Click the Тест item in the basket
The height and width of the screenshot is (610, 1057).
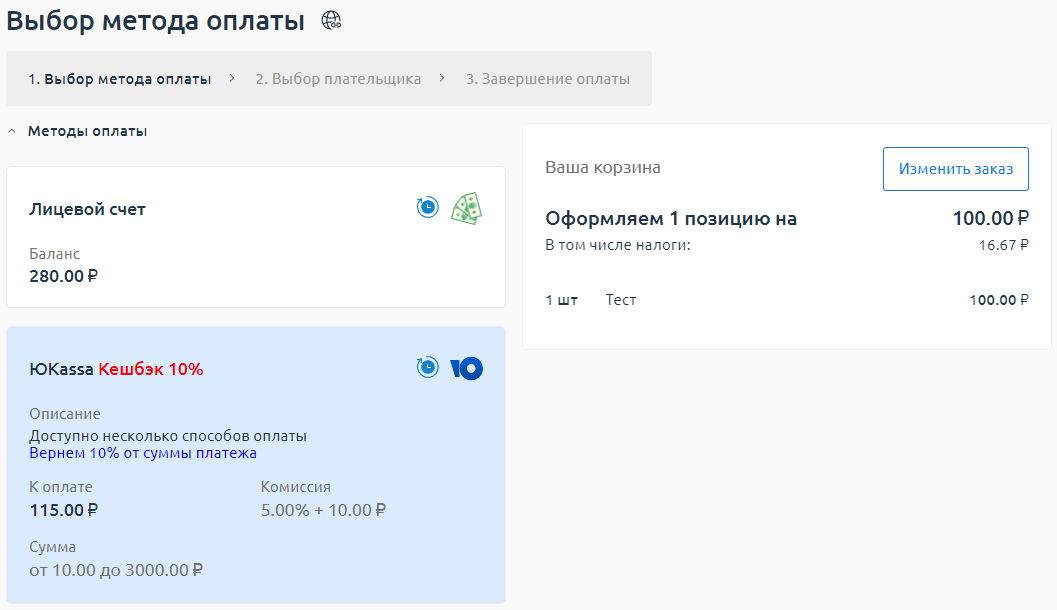pyautogui.click(x=620, y=300)
